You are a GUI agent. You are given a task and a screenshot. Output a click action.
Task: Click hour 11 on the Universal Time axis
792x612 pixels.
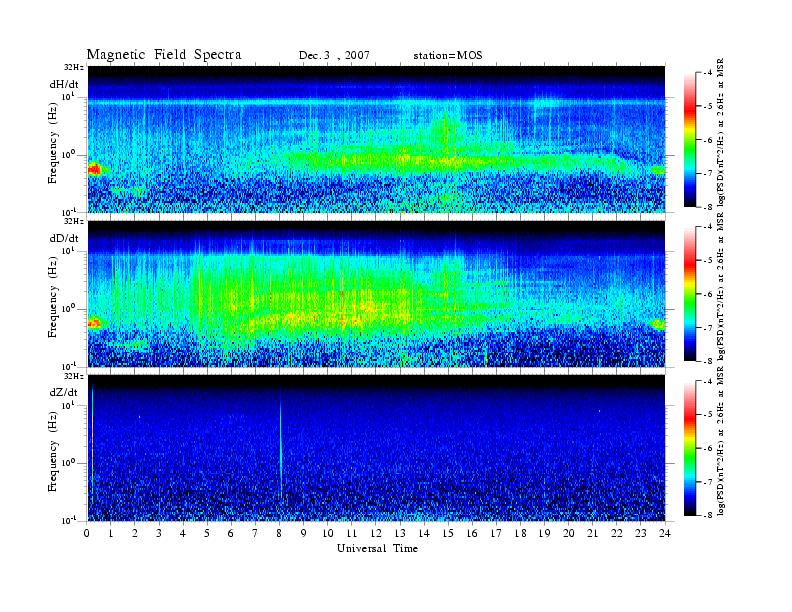click(x=352, y=533)
